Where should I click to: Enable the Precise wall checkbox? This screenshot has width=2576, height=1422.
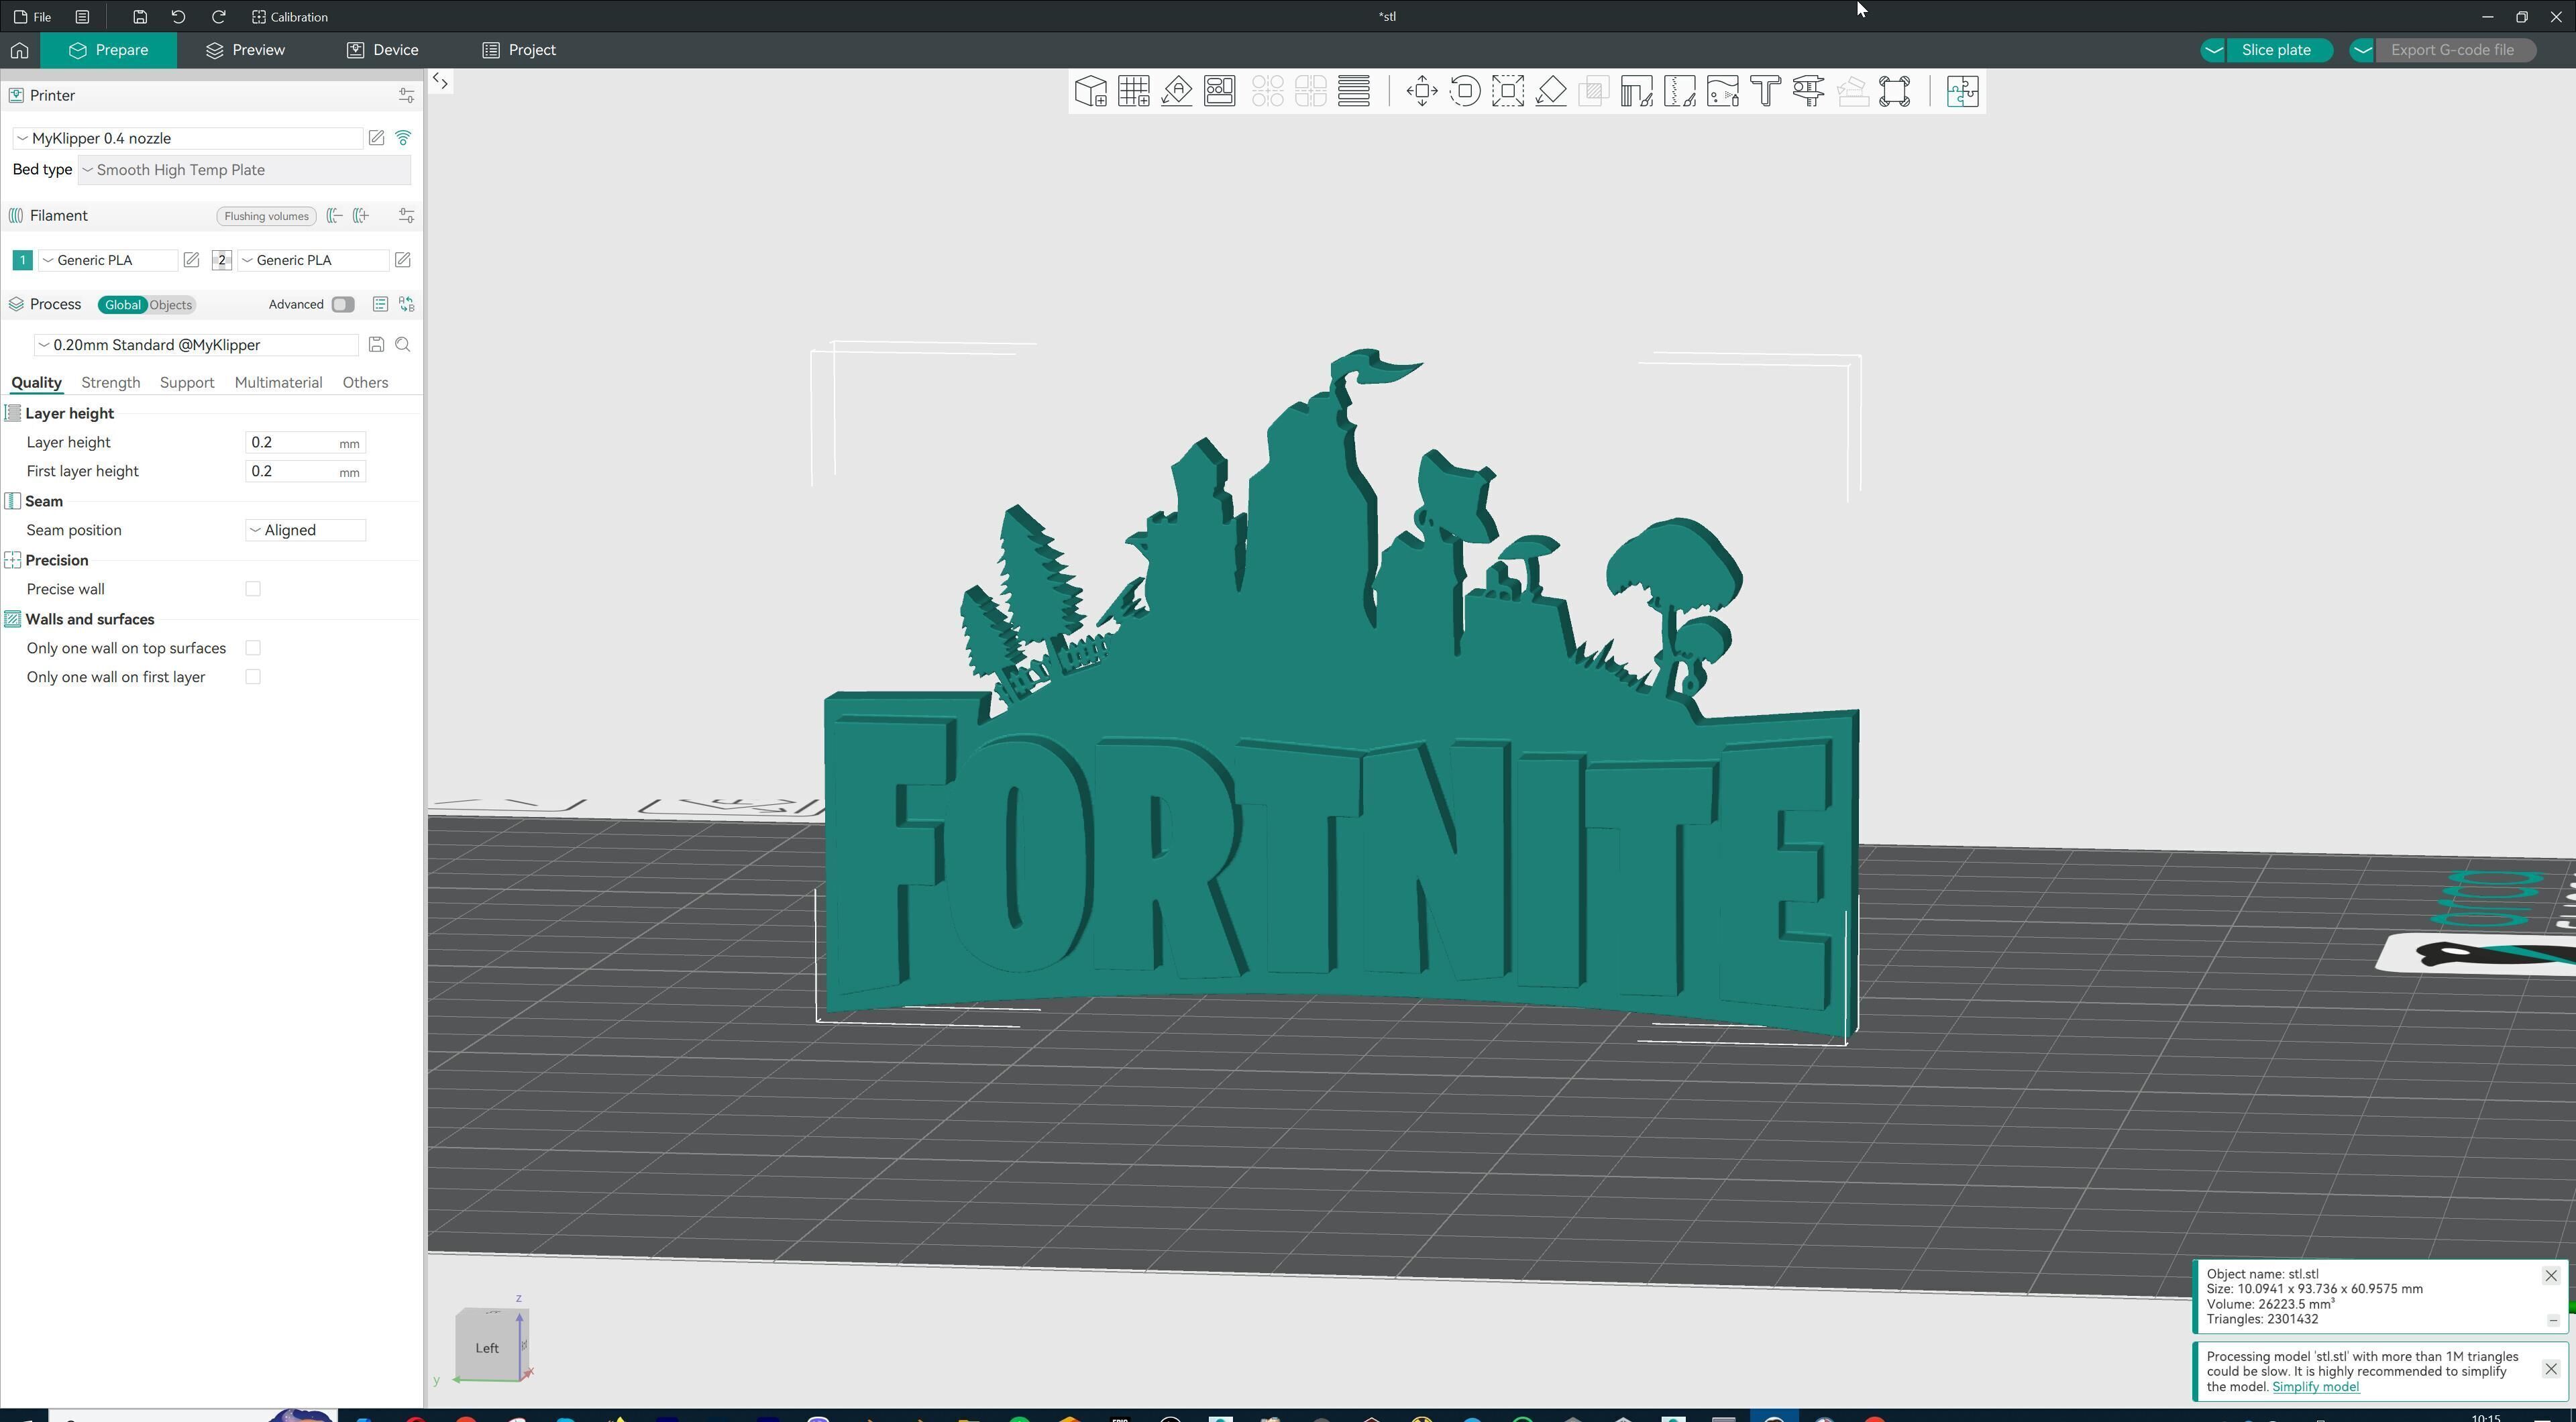click(x=253, y=589)
